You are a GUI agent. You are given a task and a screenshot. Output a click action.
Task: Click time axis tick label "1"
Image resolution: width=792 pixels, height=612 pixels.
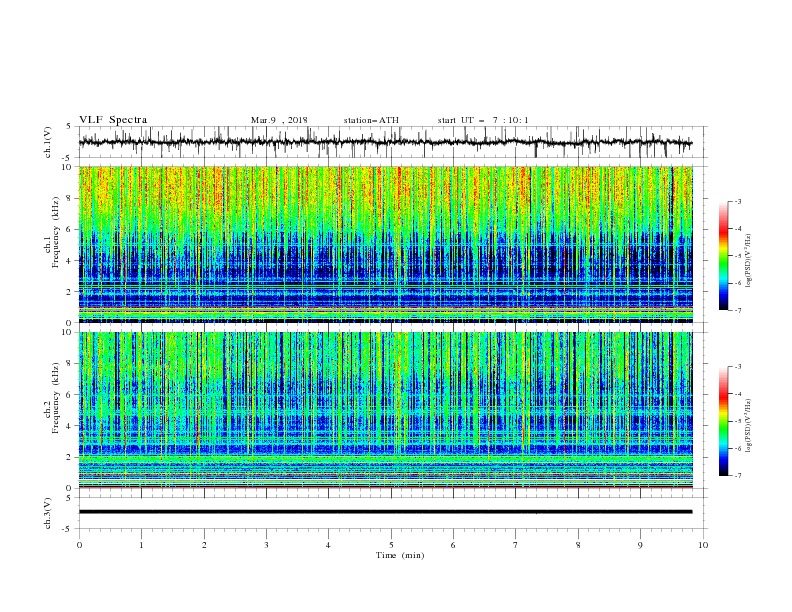(x=141, y=545)
